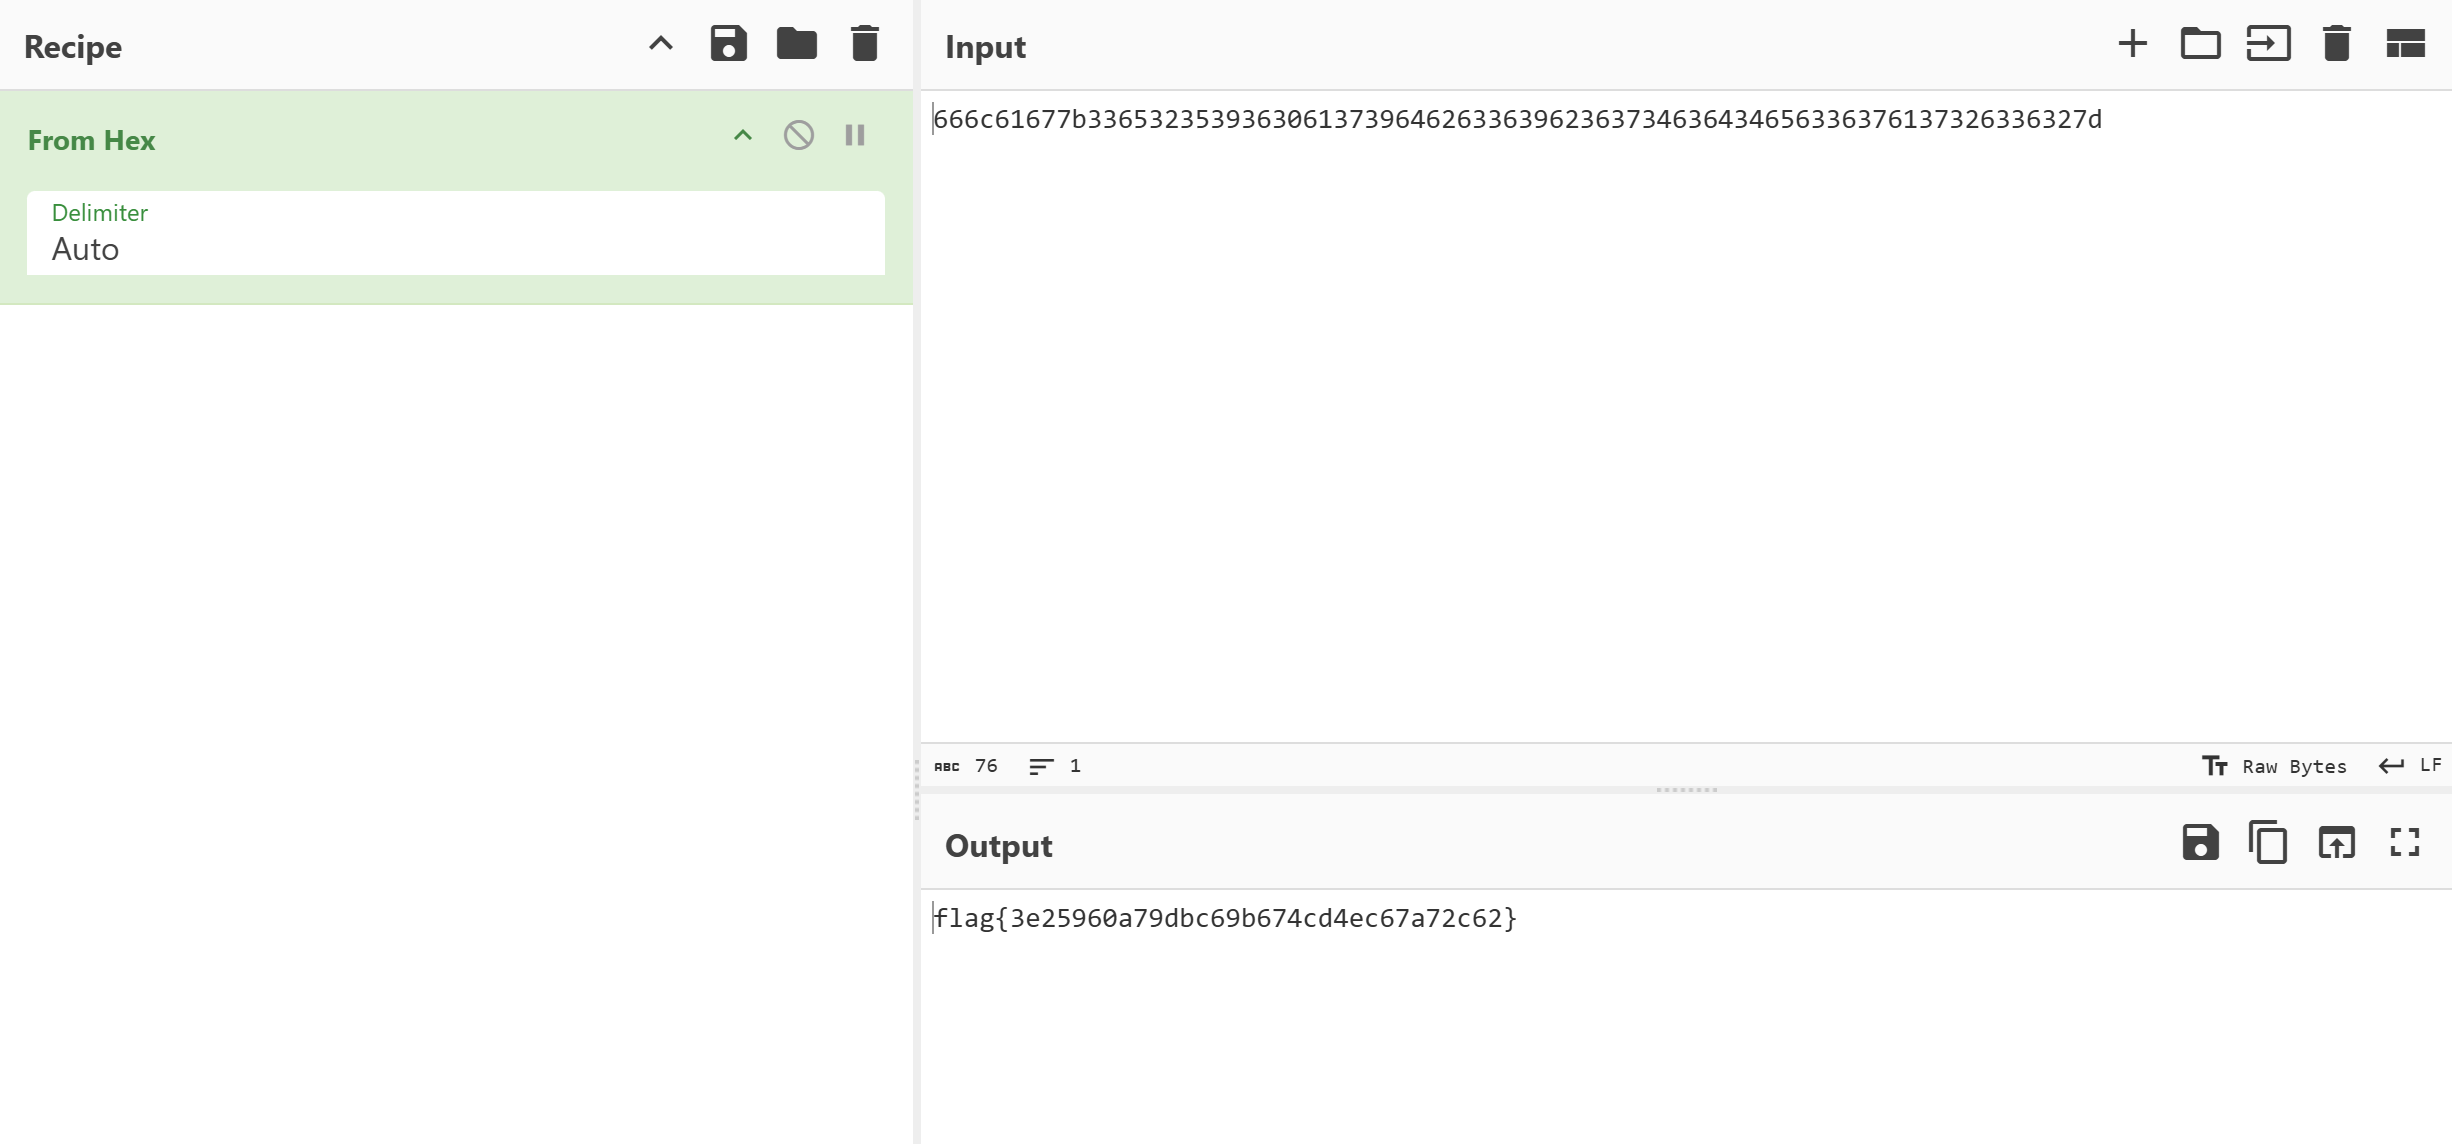Viewport: 2452px width, 1144px height.
Task: Copy raw output to clipboard
Action: 2268,843
